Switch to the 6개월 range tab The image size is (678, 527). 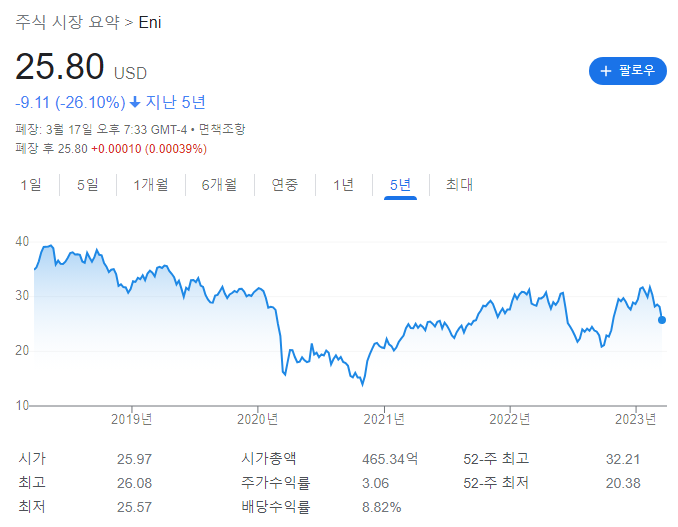tap(219, 185)
